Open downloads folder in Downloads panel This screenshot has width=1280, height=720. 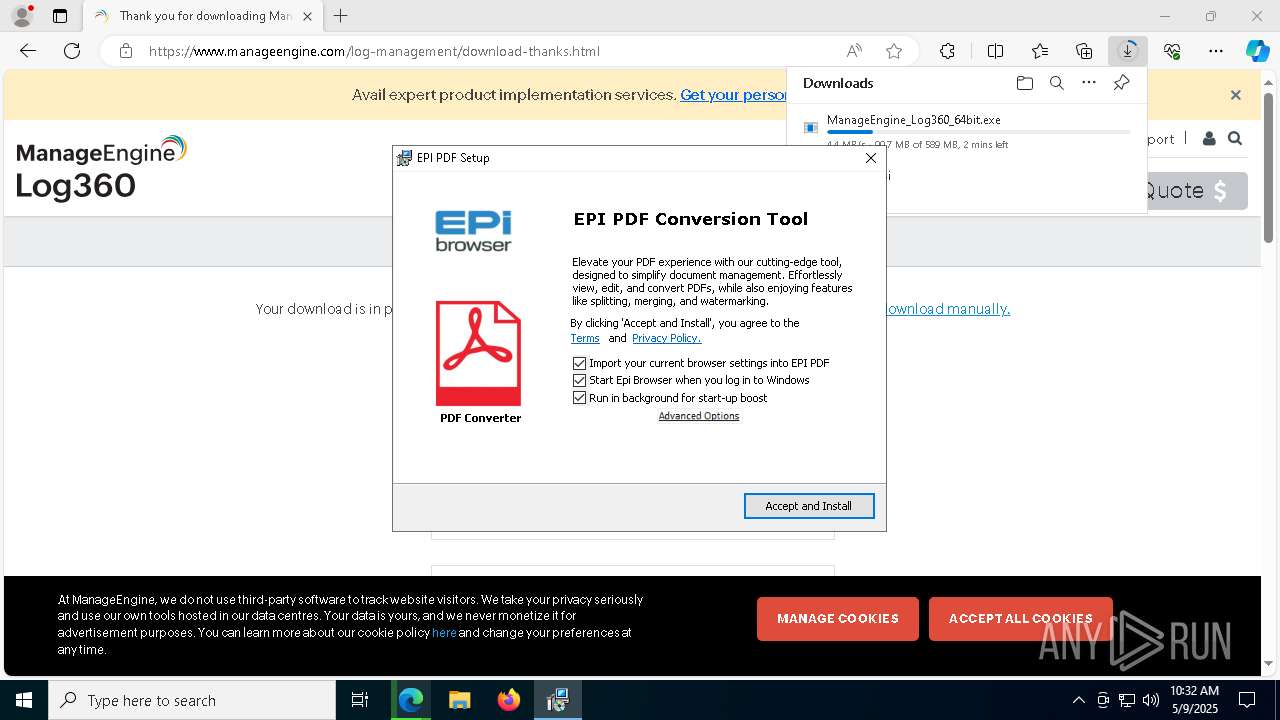click(1024, 83)
